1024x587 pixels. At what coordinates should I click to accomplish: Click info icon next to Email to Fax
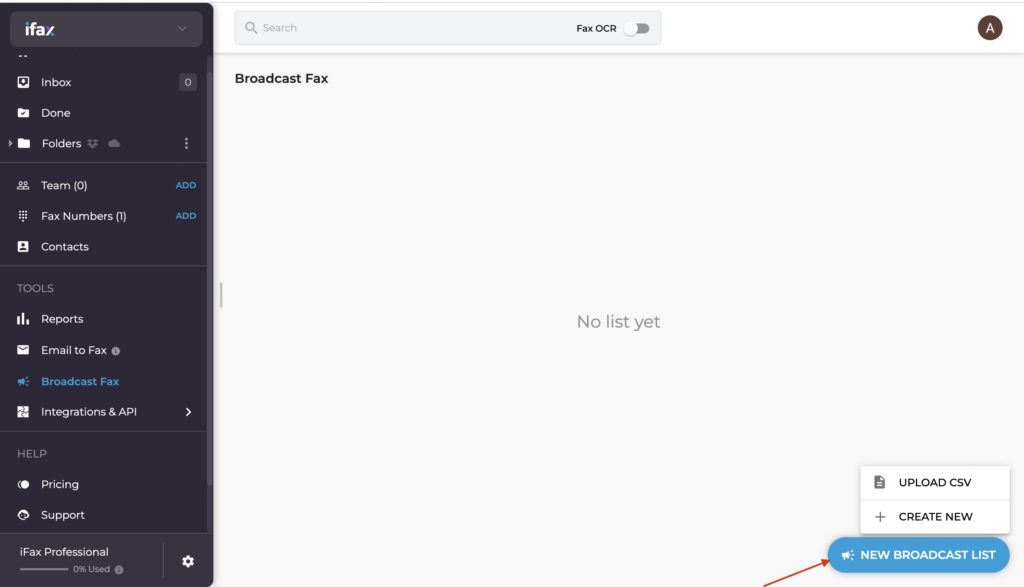[116, 351]
